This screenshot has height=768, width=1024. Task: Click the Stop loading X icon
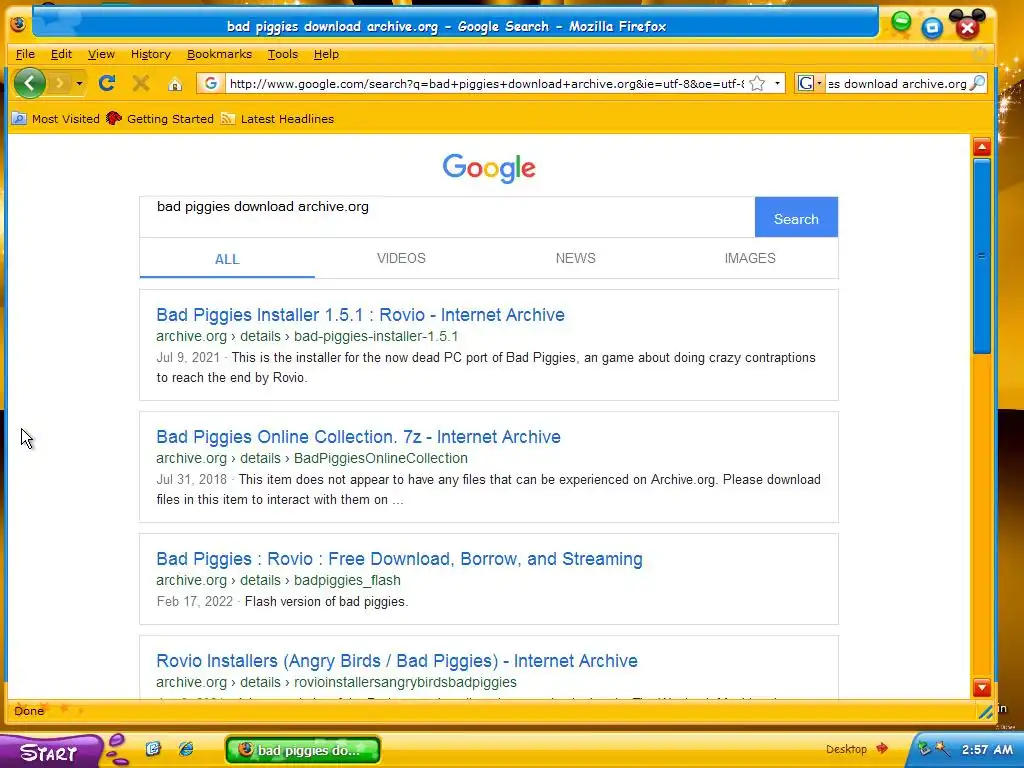[x=140, y=83]
